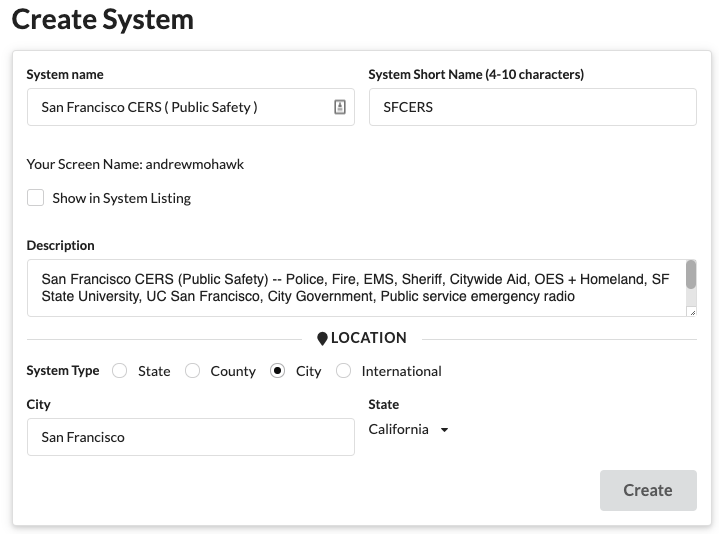
Task: Click the System name input field
Action: pyautogui.click(x=191, y=107)
